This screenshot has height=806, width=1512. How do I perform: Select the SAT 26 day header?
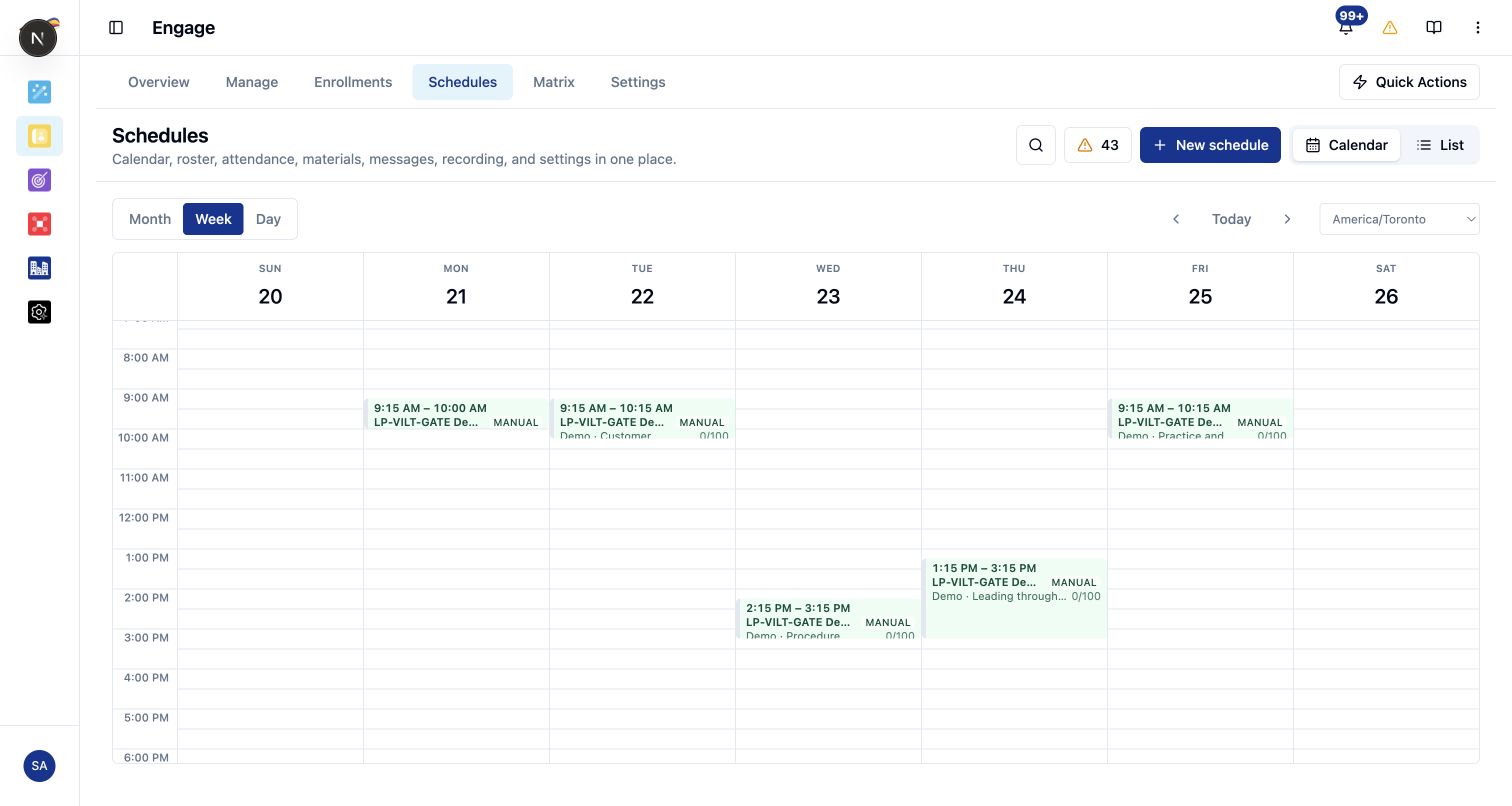point(1386,286)
